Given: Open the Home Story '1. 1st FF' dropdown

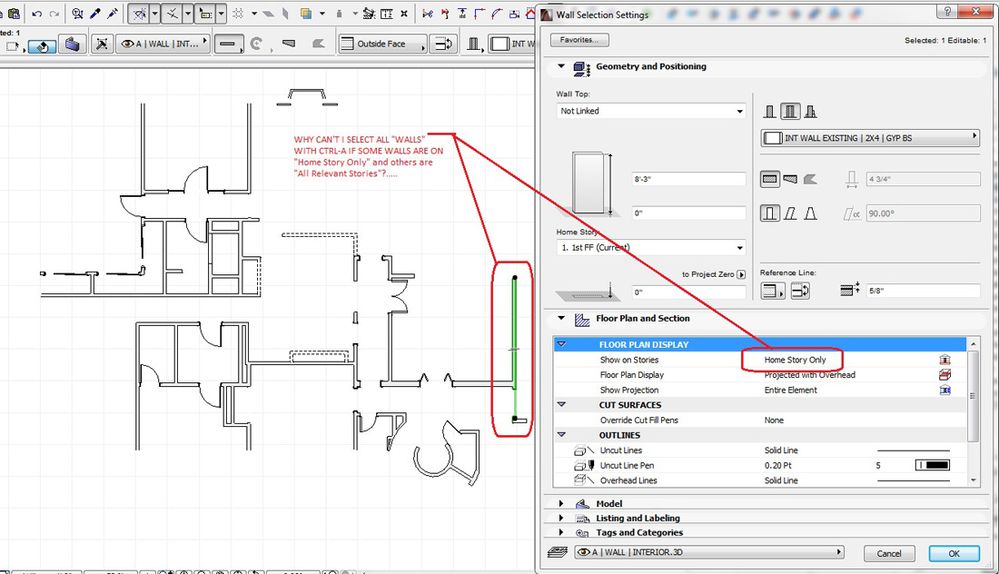Looking at the screenshot, I should (650, 247).
